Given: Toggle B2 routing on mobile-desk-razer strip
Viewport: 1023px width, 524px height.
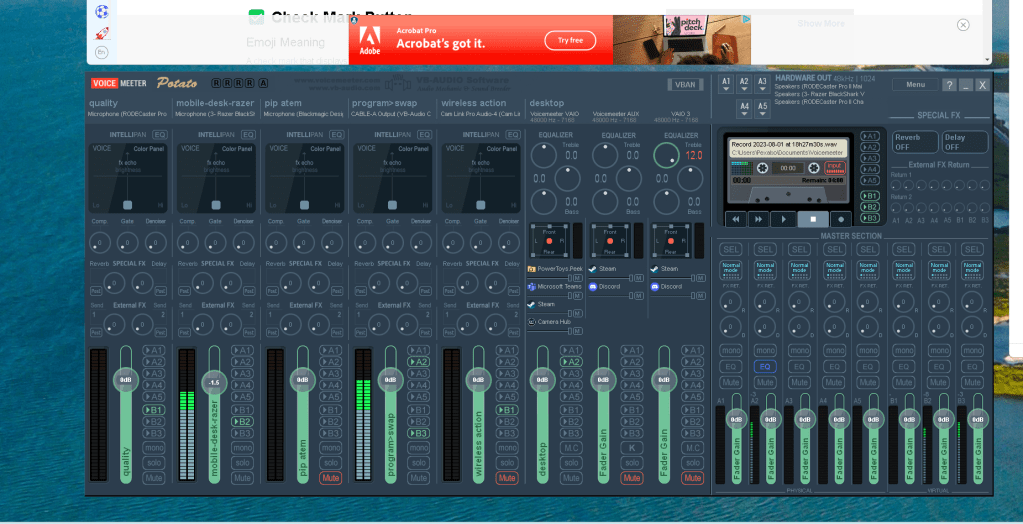Looking at the screenshot, I should pyautogui.click(x=242, y=422).
